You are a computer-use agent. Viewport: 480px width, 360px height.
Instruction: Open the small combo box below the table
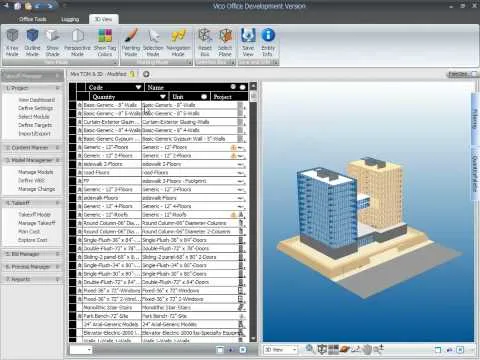click(81, 350)
